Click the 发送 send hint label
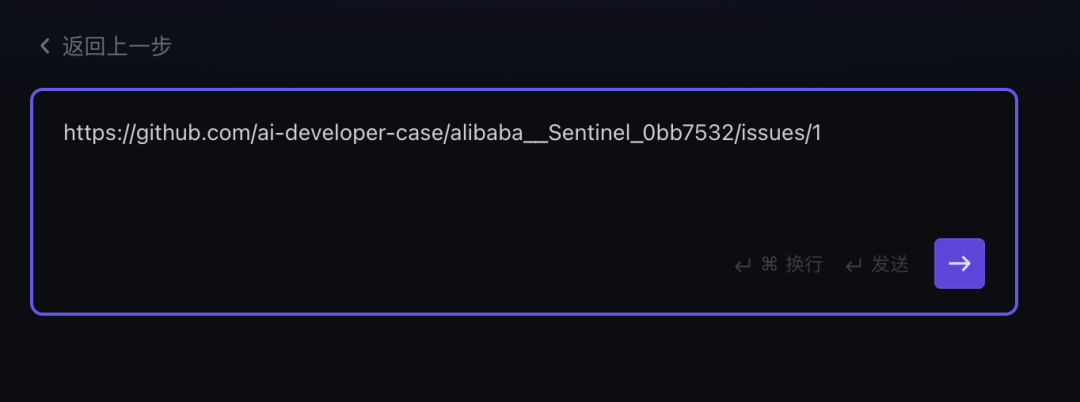This screenshot has width=1080, height=402. pyautogui.click(x=890, y=264)
